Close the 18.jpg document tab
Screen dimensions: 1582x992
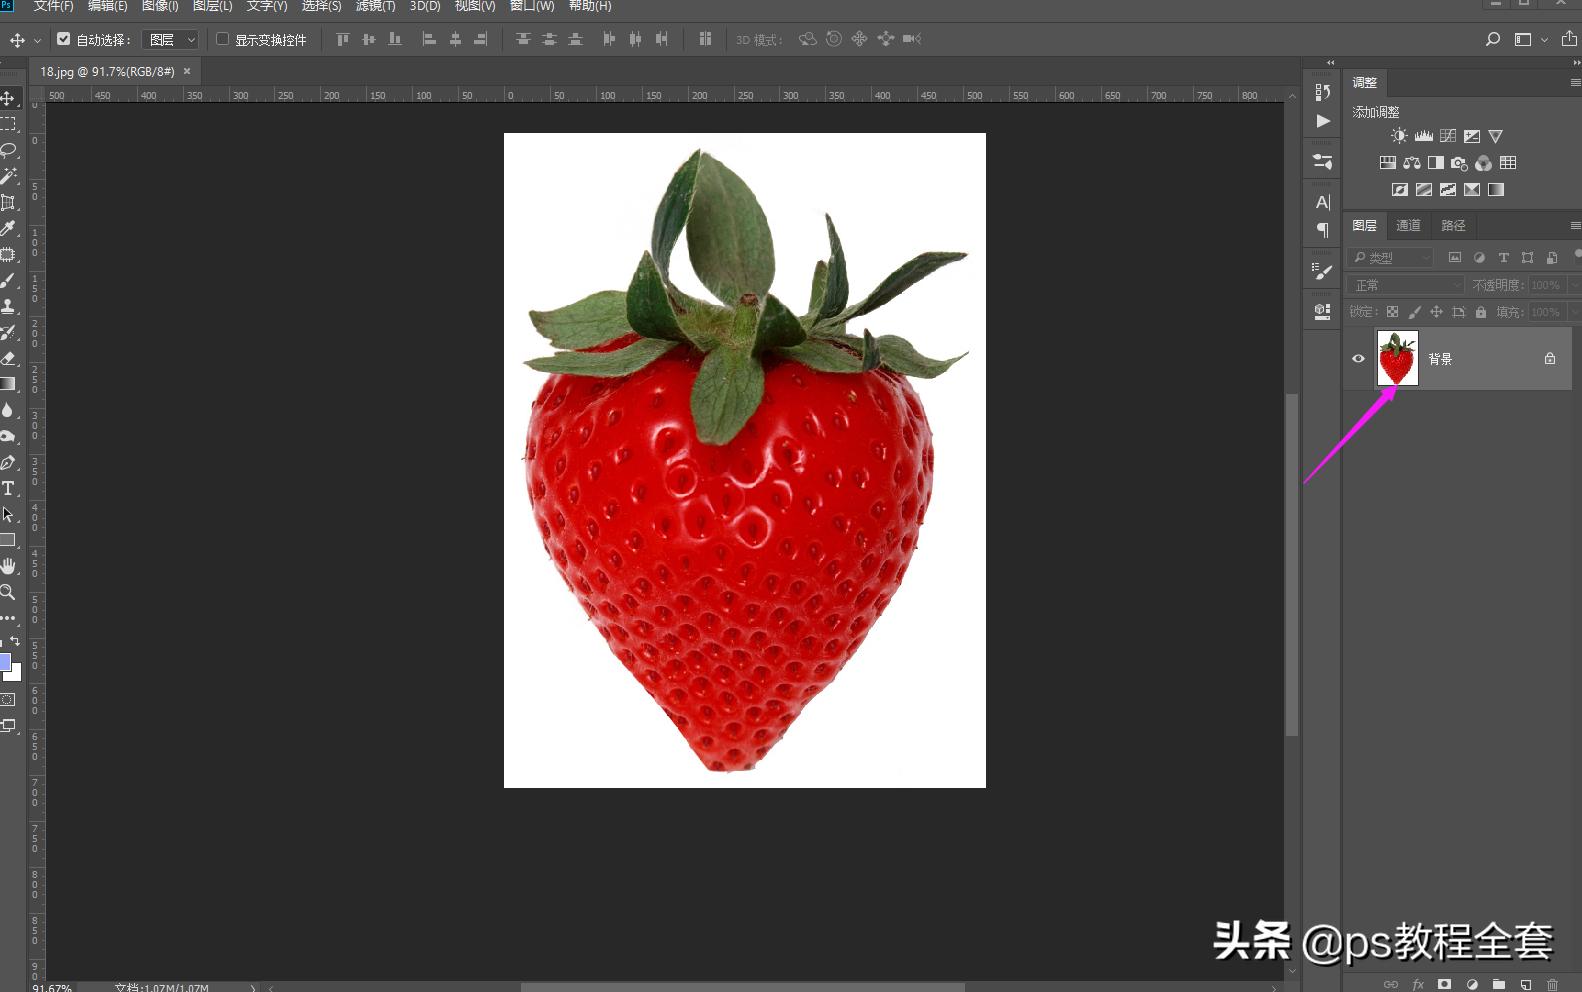tap(187, 71)
